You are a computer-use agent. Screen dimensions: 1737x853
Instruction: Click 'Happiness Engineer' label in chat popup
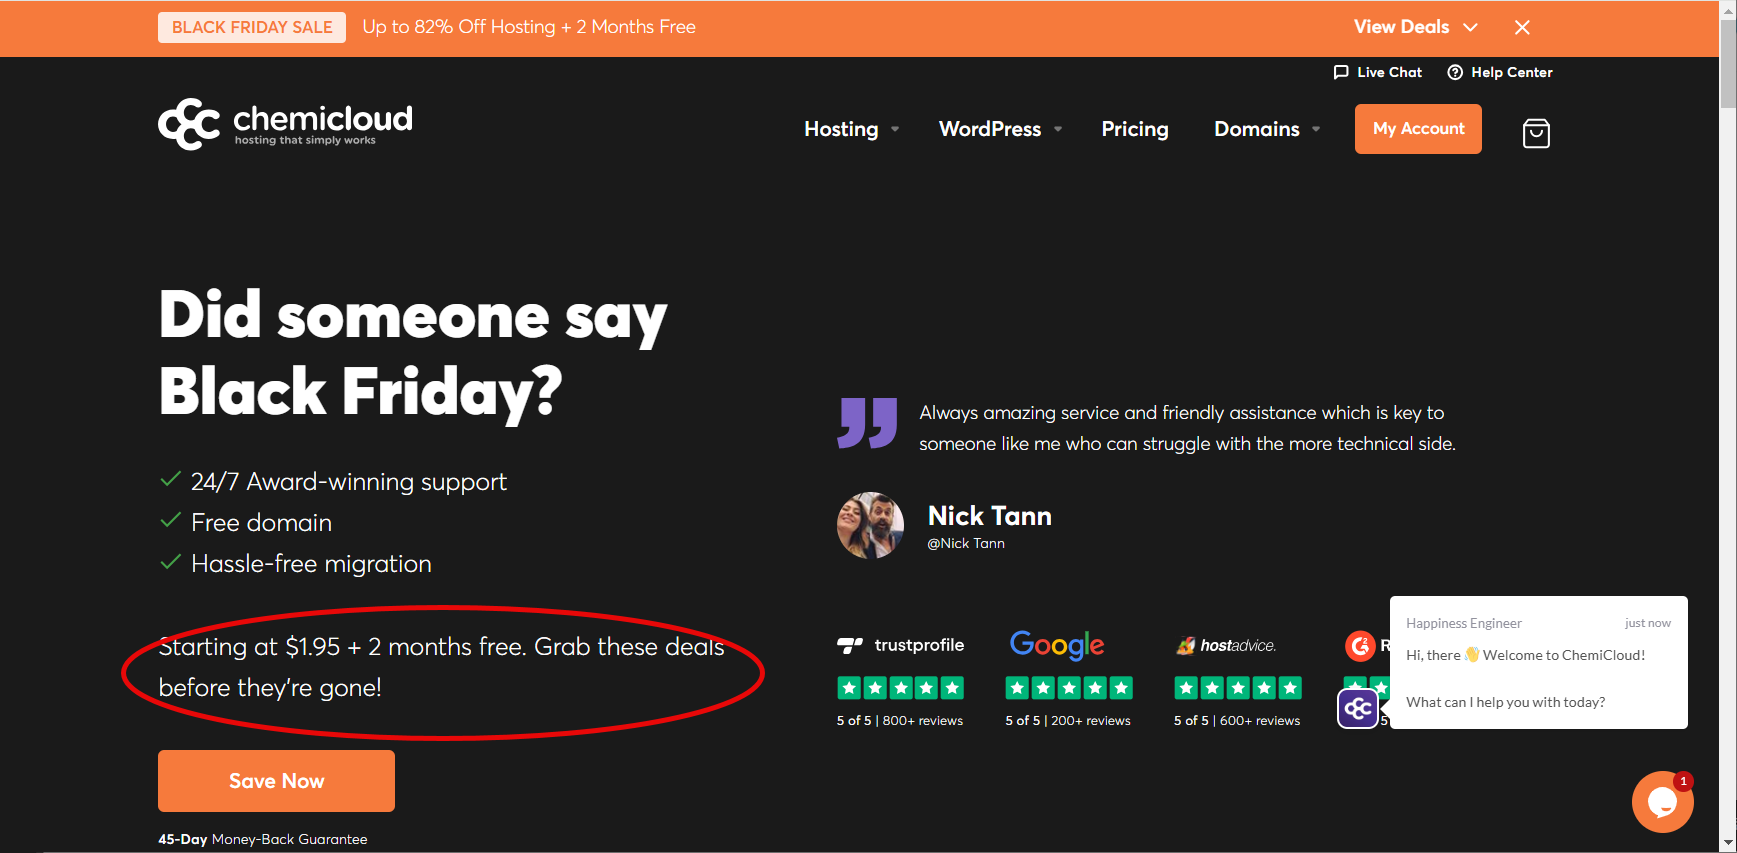(1463, 623)
